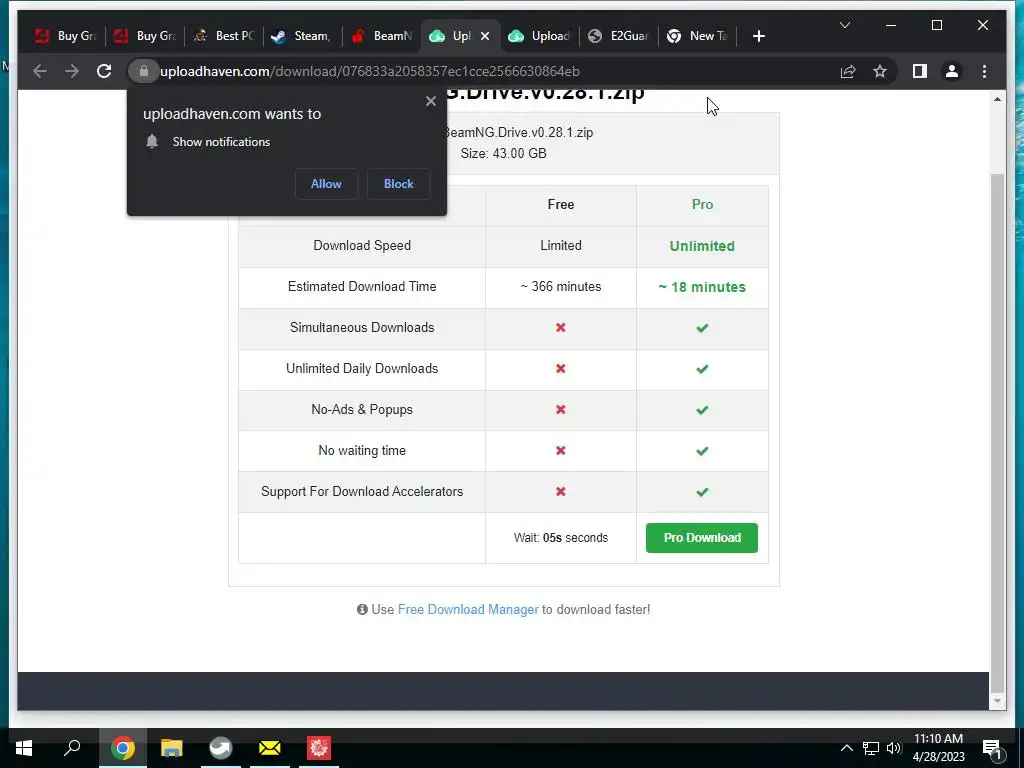Viewport: 1024px width, 768px height.
Task: Click scrollbar up arrow
Action: click(x=997, y=99)
